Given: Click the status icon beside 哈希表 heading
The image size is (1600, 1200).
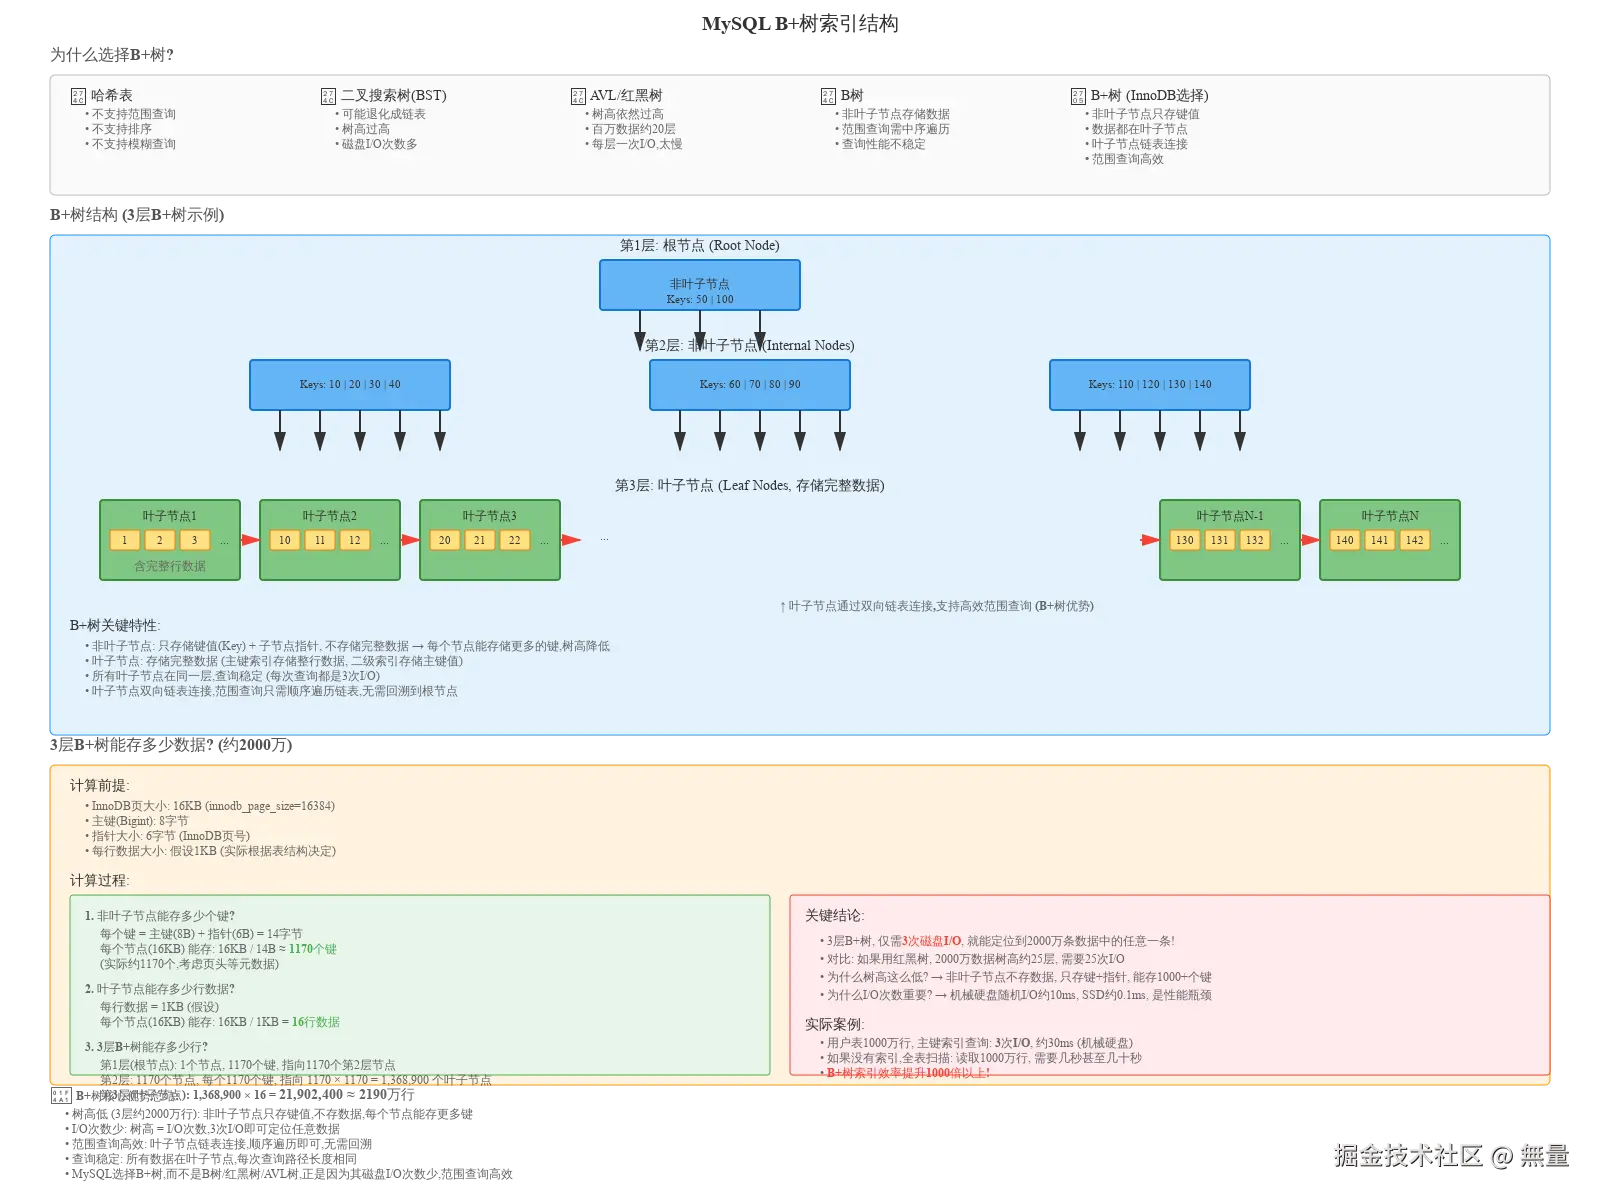Looking at the screenshot, I should coord(76,96).
